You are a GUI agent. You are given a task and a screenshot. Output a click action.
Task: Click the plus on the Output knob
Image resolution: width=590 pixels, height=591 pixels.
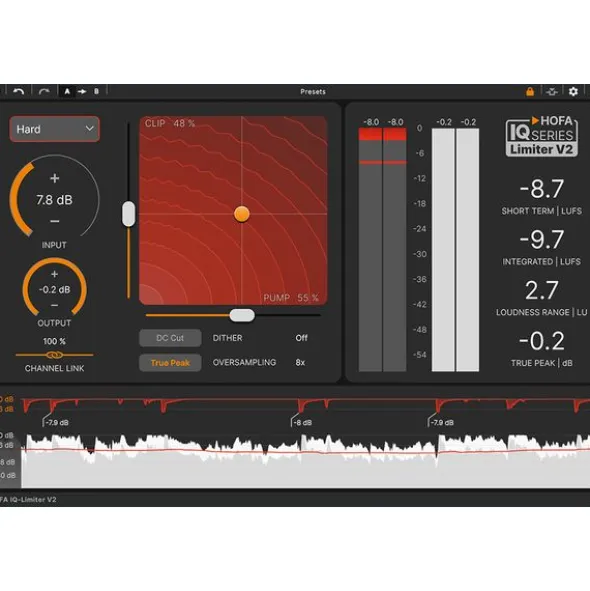click(54, 274)
